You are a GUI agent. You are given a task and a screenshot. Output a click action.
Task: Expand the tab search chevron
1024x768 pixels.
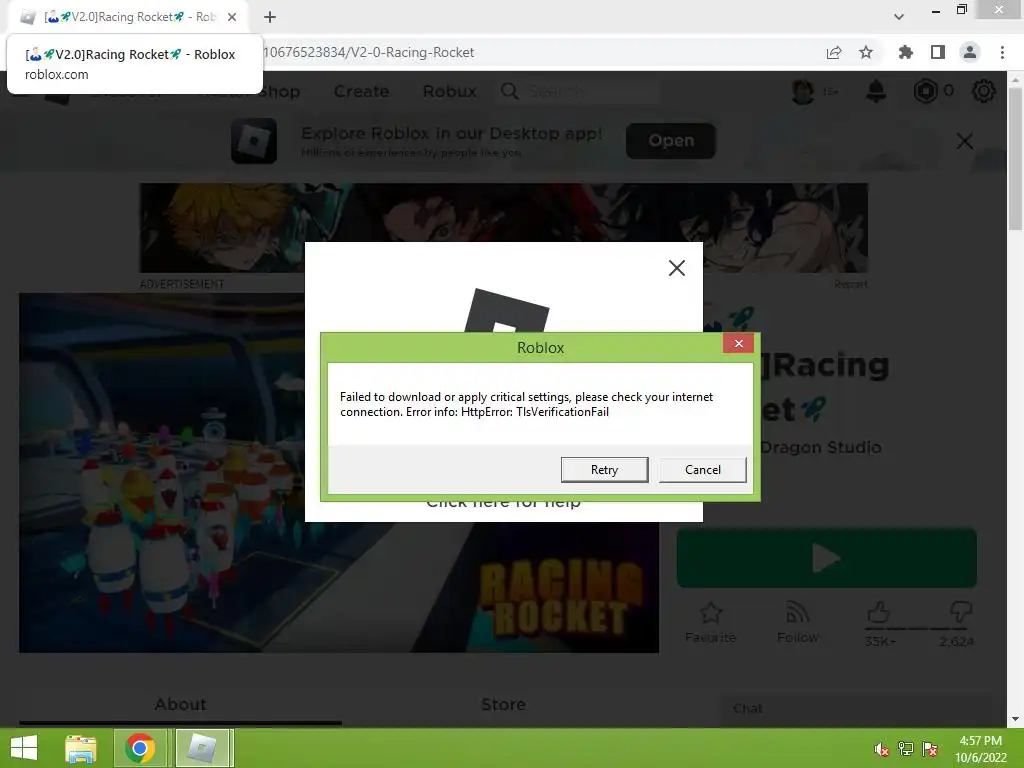coord(899,17)
